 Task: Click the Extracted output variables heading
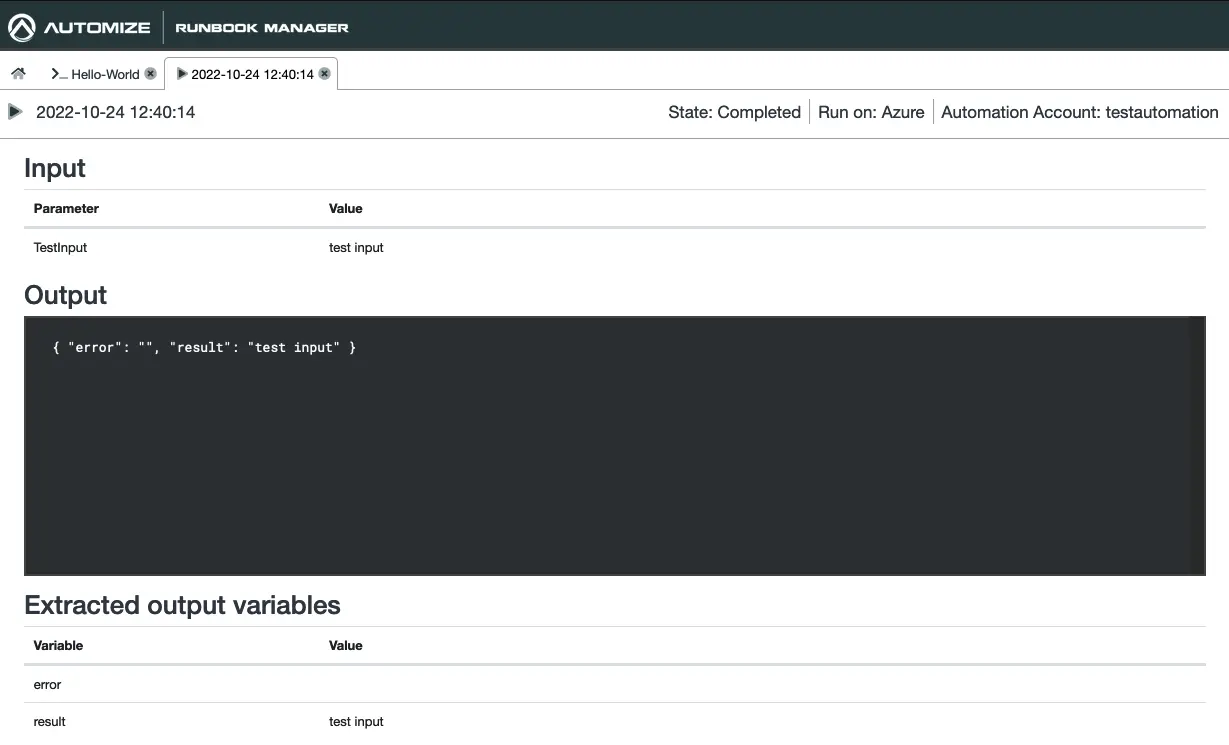pos(182,605)
